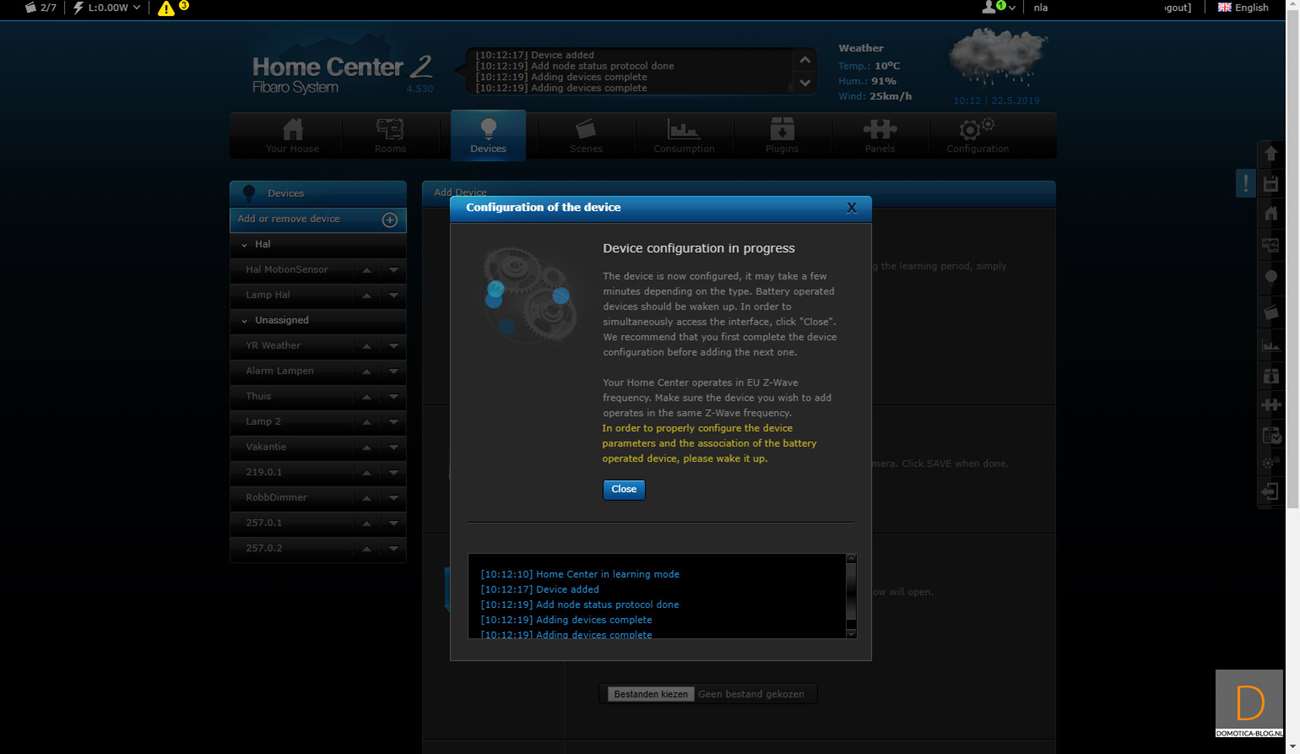The image size is (1300, 754).
Task: Click the consumption chart icon in right sidebar
Action: point(1271,346)
